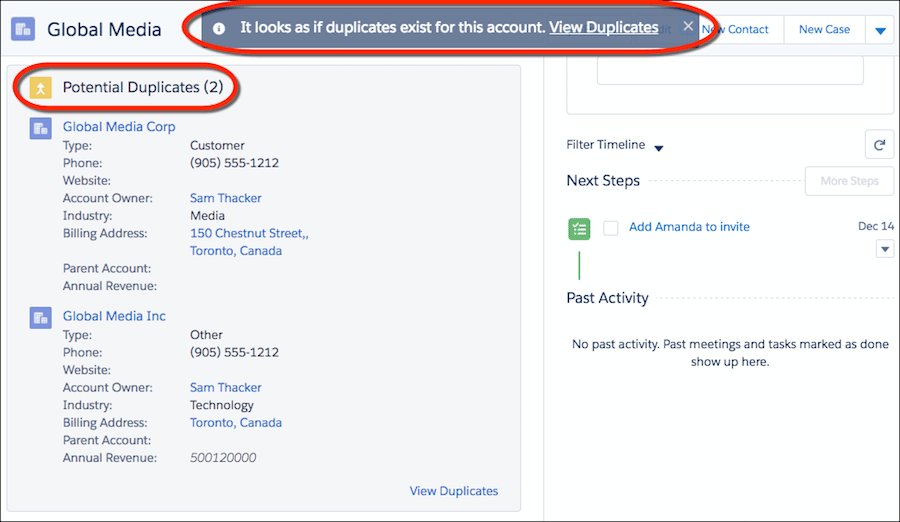
Task: Click the Global Media Inc account icon
Action: [41, 318]
